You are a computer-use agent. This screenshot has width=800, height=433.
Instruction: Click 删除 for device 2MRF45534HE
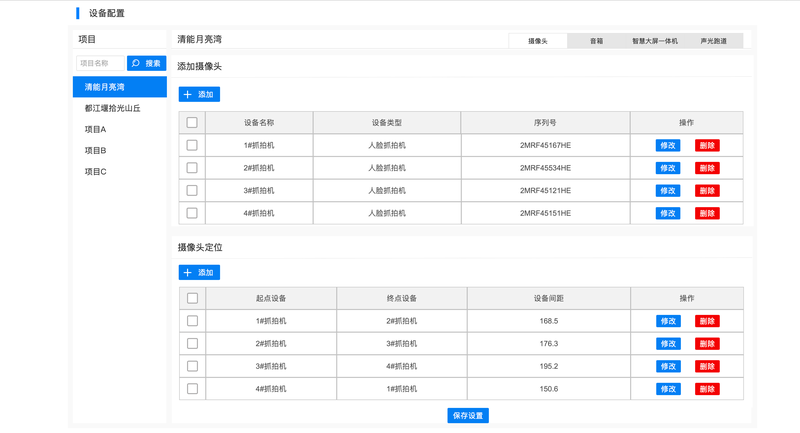[x=707, y=168]
